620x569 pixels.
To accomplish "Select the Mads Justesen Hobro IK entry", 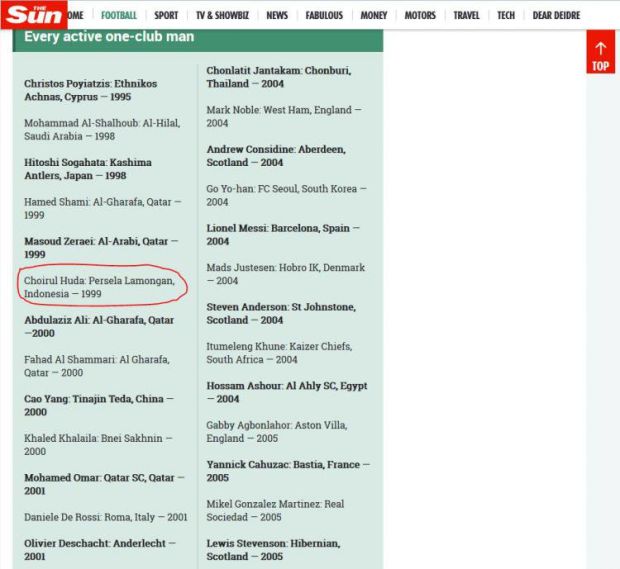I will 285,274.
